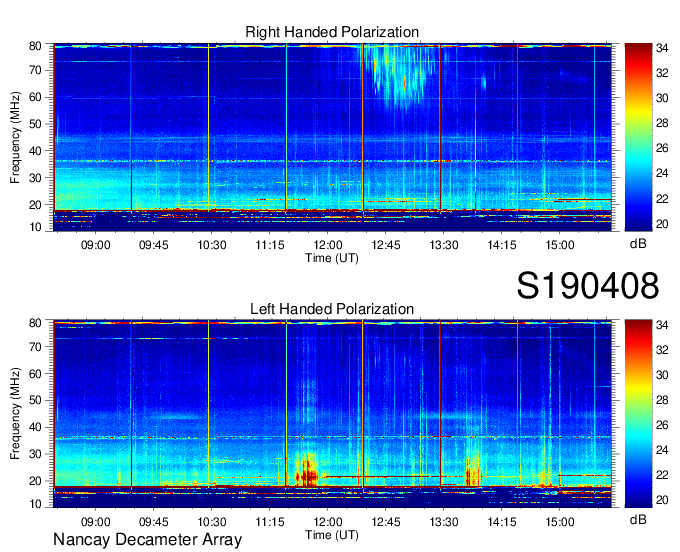Click the dB label under the upper colorbar
The height and width of the screenshot is (552, 680).
point(638,244)
